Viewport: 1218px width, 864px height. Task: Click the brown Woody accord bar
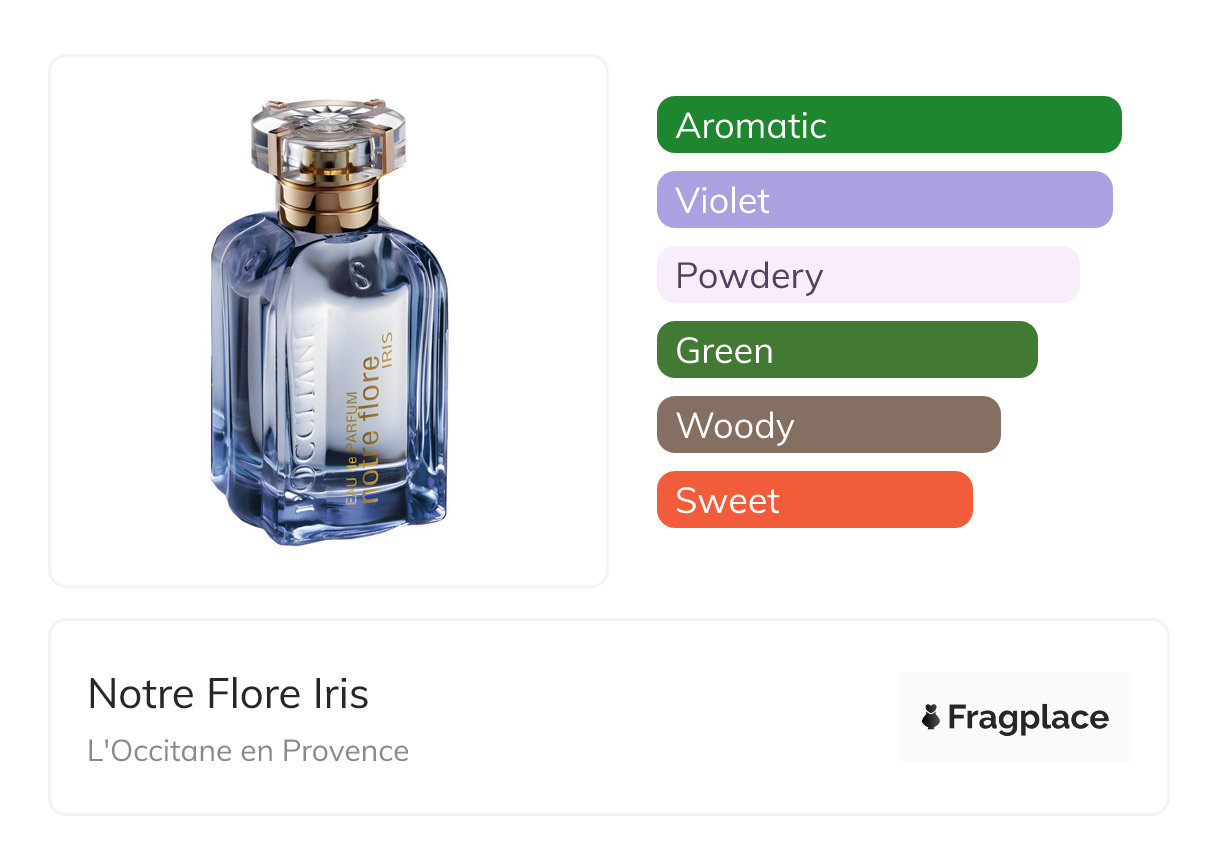[x=828, y=425]
